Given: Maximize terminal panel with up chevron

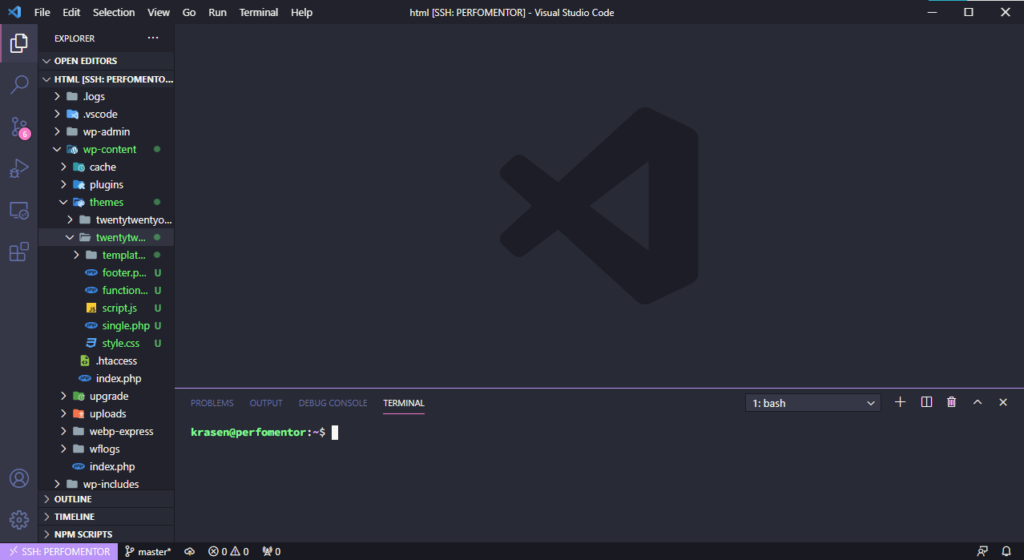Looking at the screenshot, I should [x=977, y=402].
